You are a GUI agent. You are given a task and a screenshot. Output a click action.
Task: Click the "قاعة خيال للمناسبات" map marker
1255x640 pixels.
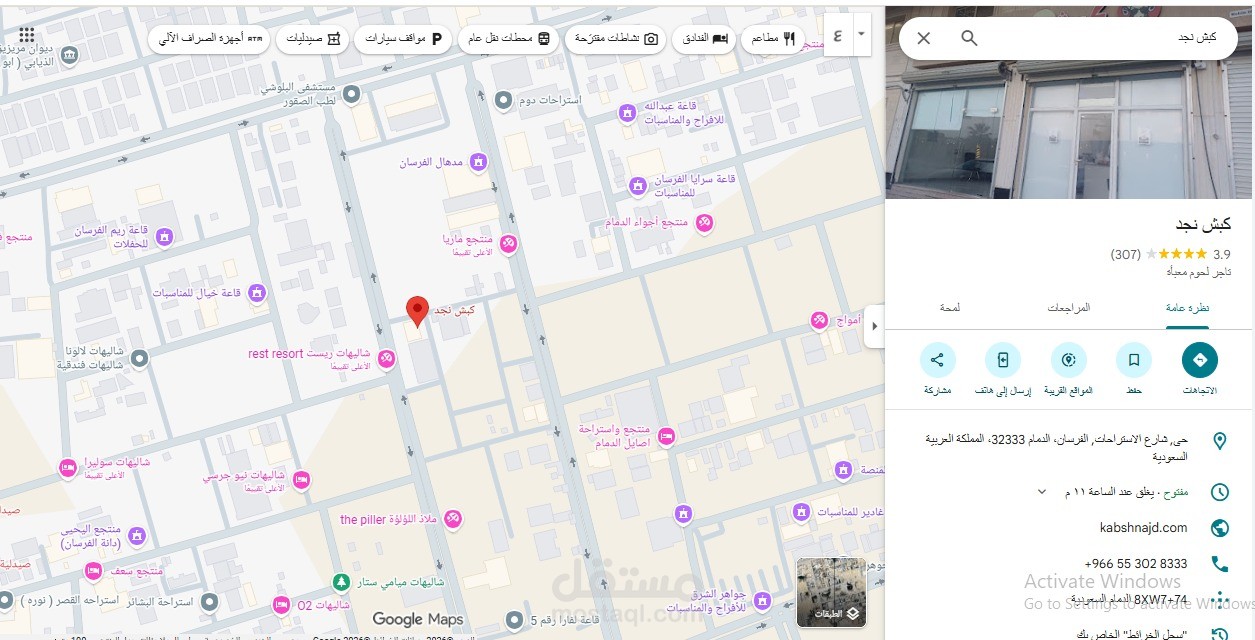pyautogui.click(x=257, y=293)
